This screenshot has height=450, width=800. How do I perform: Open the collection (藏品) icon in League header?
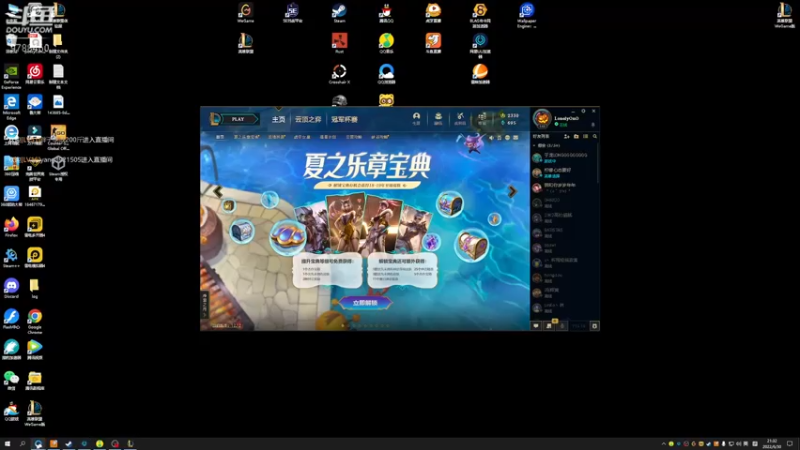point(438,118)
